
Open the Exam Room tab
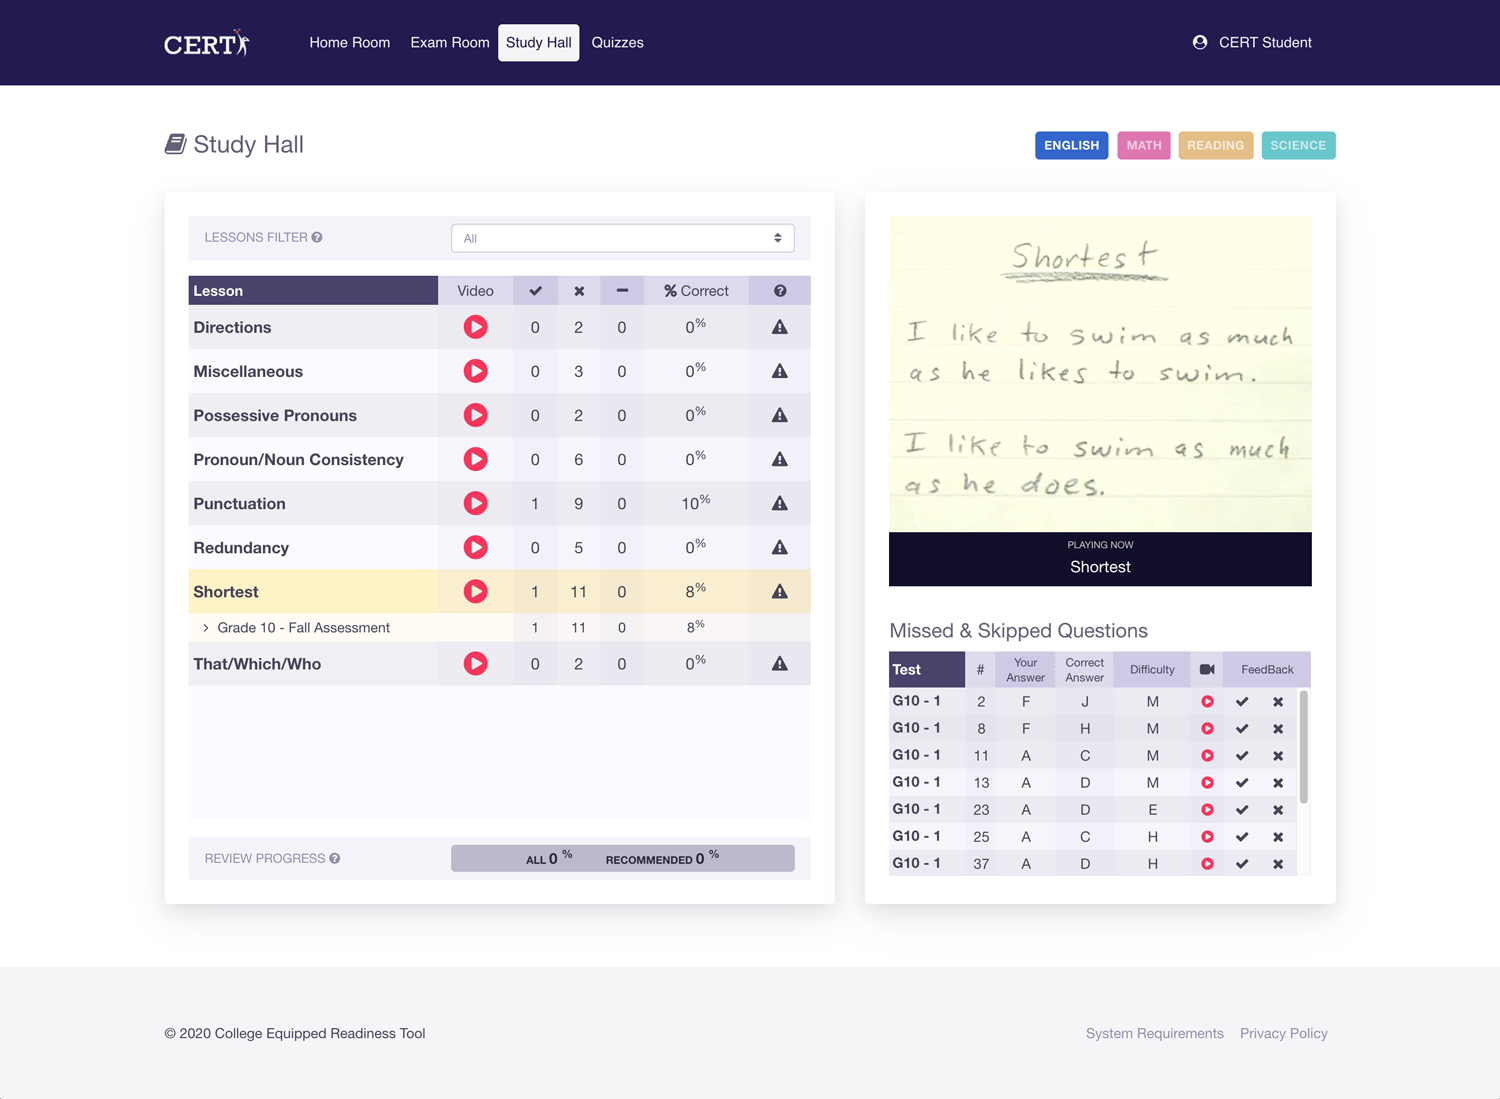449,43
